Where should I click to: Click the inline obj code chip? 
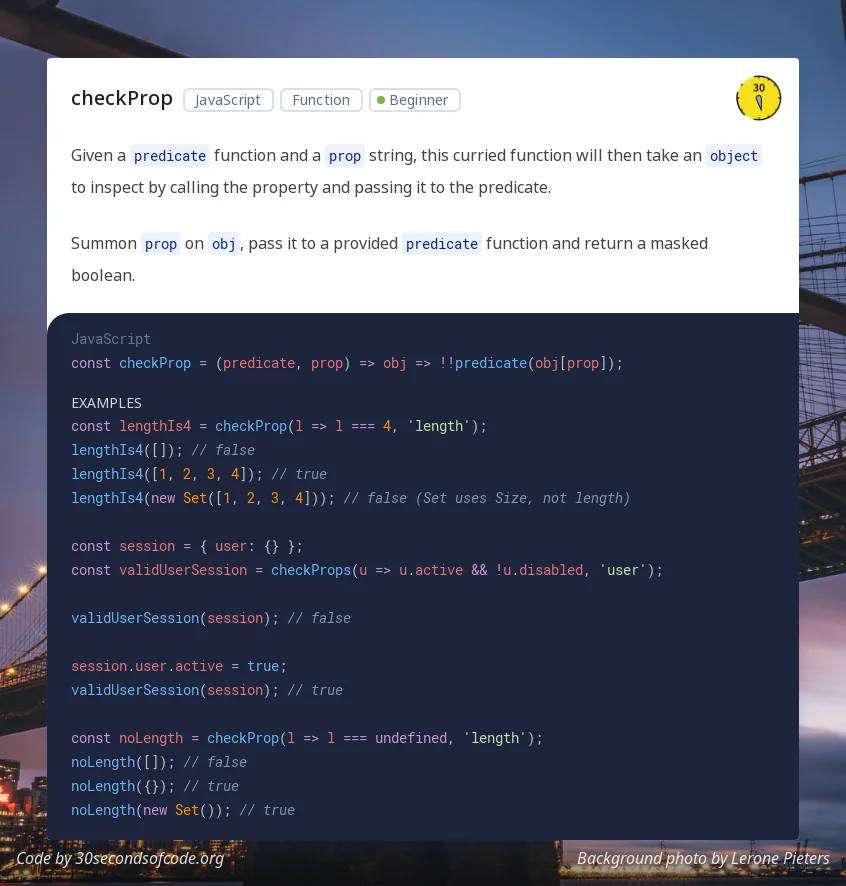tap(223, 243)
